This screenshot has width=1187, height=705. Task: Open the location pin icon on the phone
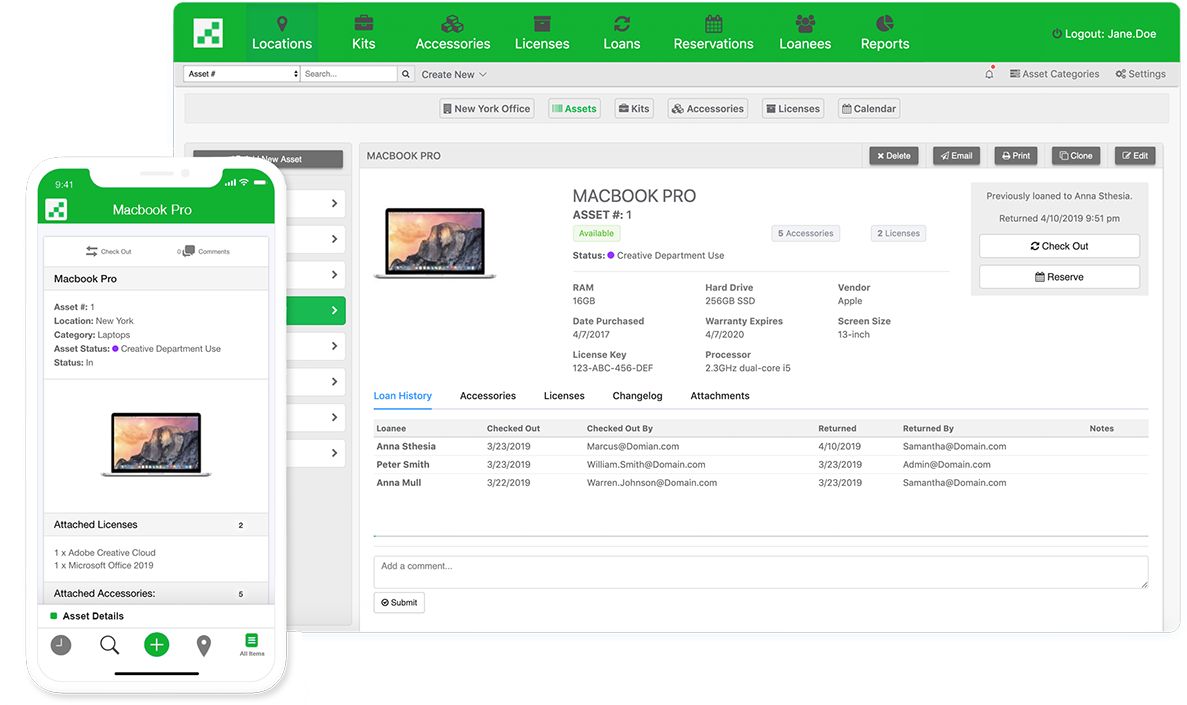click(x=204, y=644)
